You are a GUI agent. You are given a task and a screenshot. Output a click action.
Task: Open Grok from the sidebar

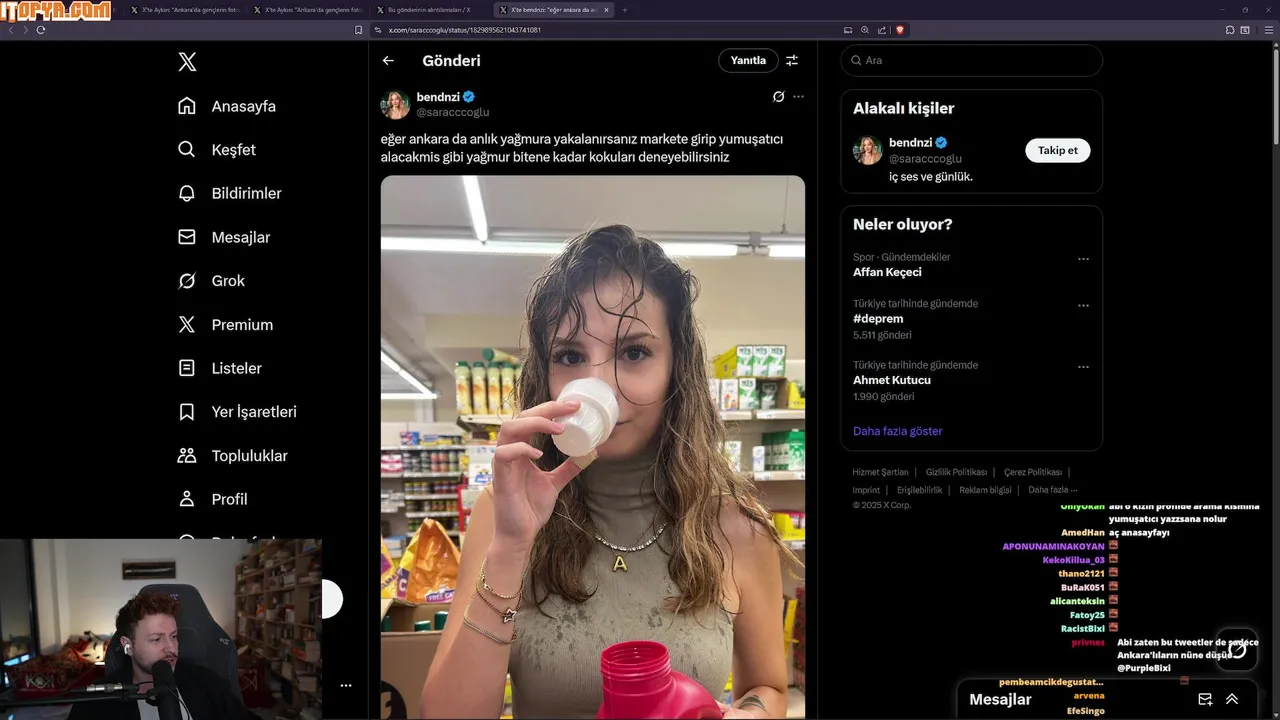point(211,281)
